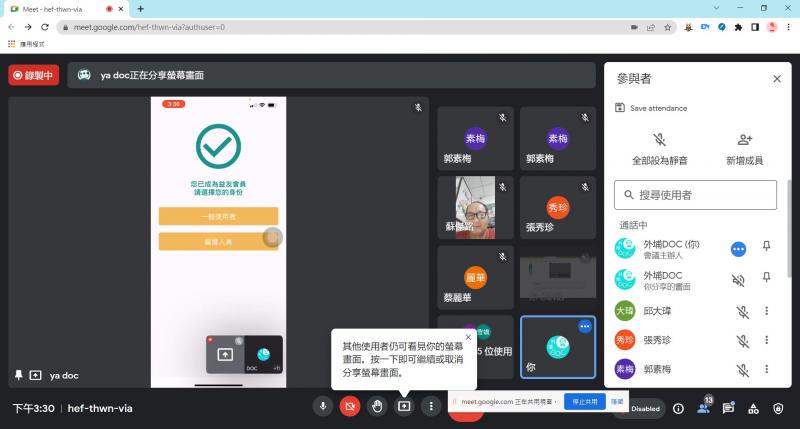The image size is (800, 429).
Task: Close the participants panel
Action: click(777, 79)
